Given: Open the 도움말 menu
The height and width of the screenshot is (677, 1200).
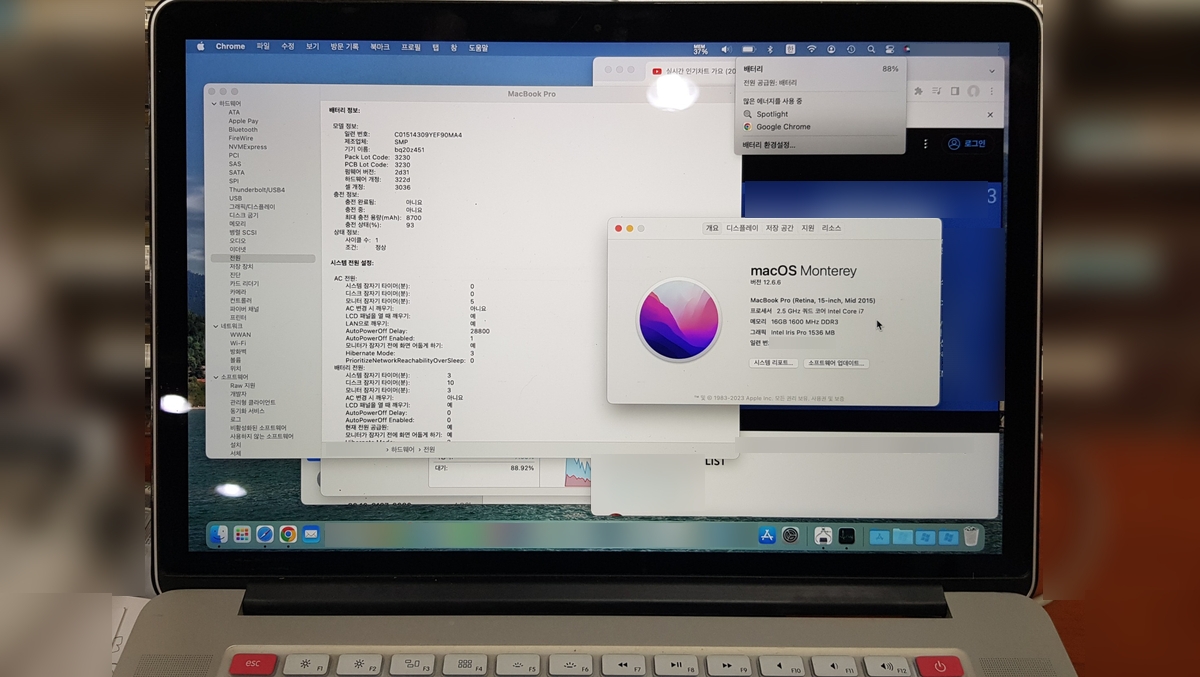Looking at the screenshot, I should [x=478, y=47].
